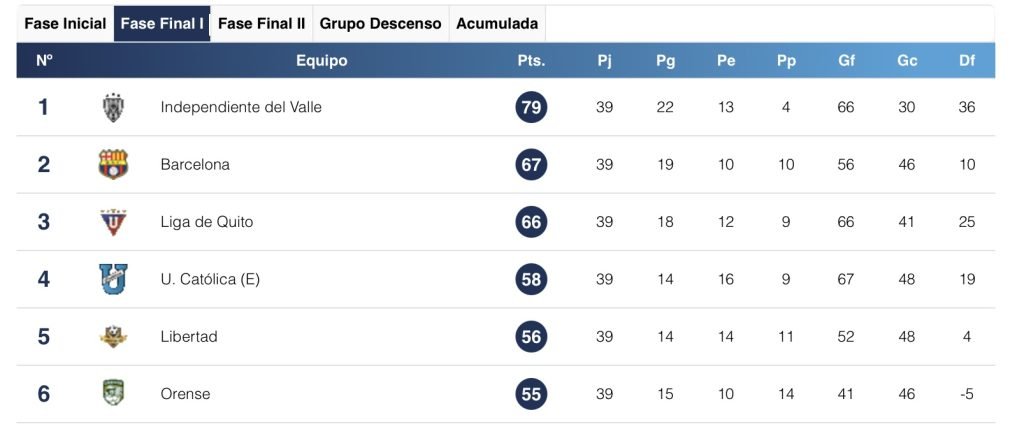Click the Gf column header
The image size is (1024, 429).
[x=846, y=60]
